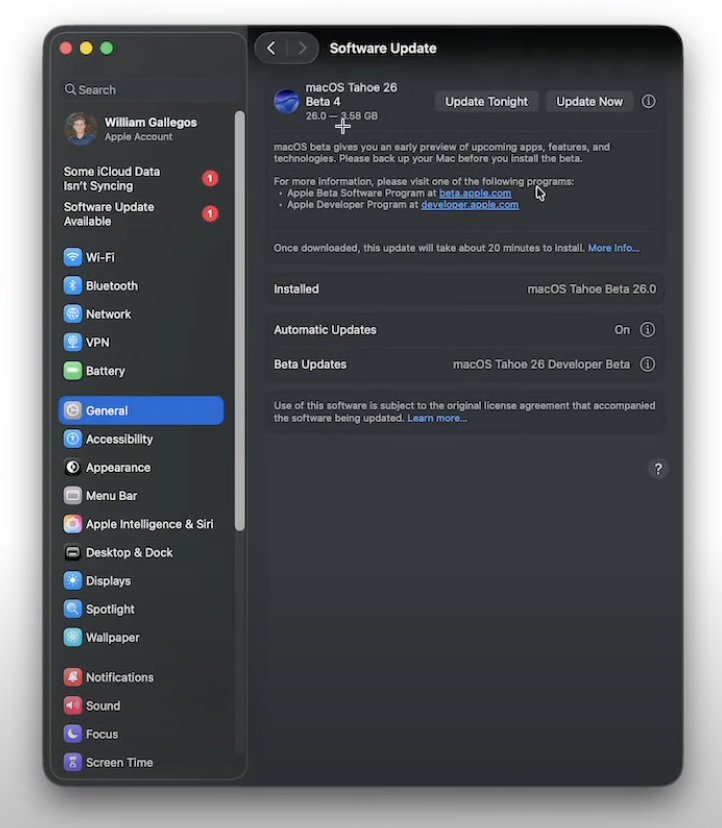Open Accessibility settings icon
722x828 pixels.
click(x=73, y=439)
